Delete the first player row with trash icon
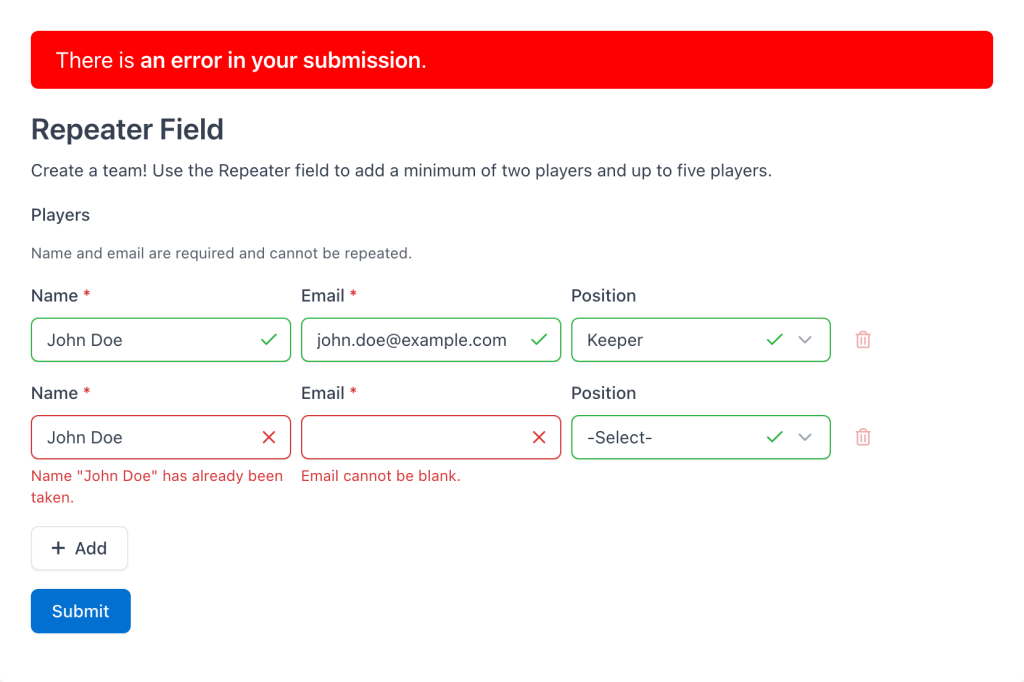 point(863,340)
